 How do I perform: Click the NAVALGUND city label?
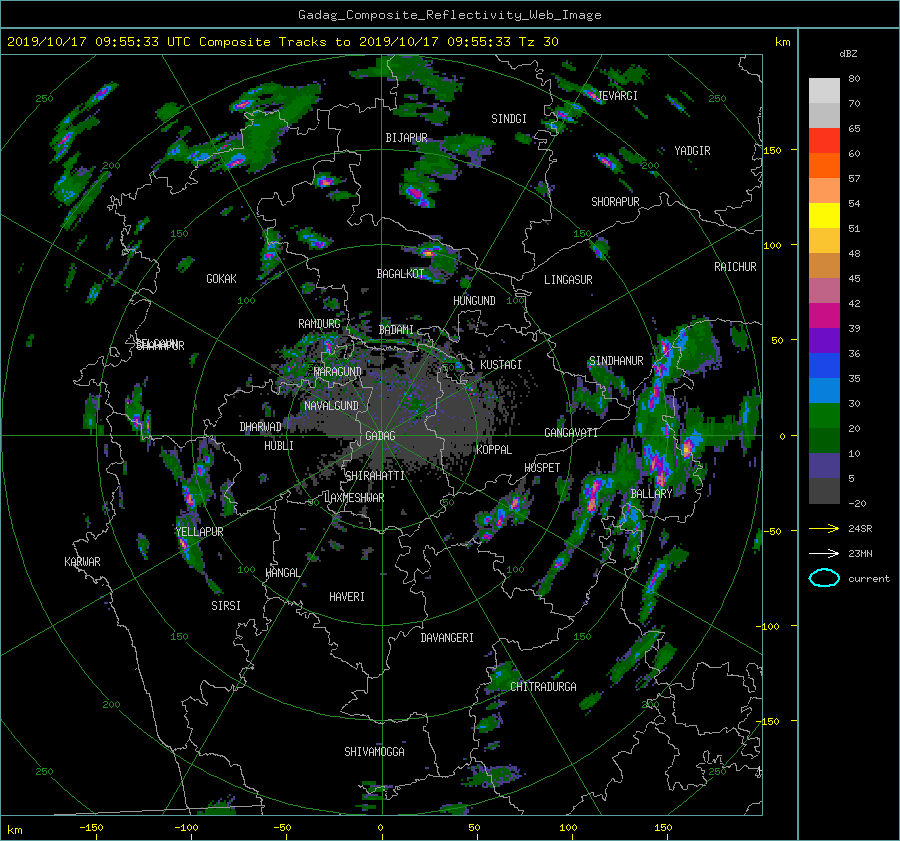331,406
